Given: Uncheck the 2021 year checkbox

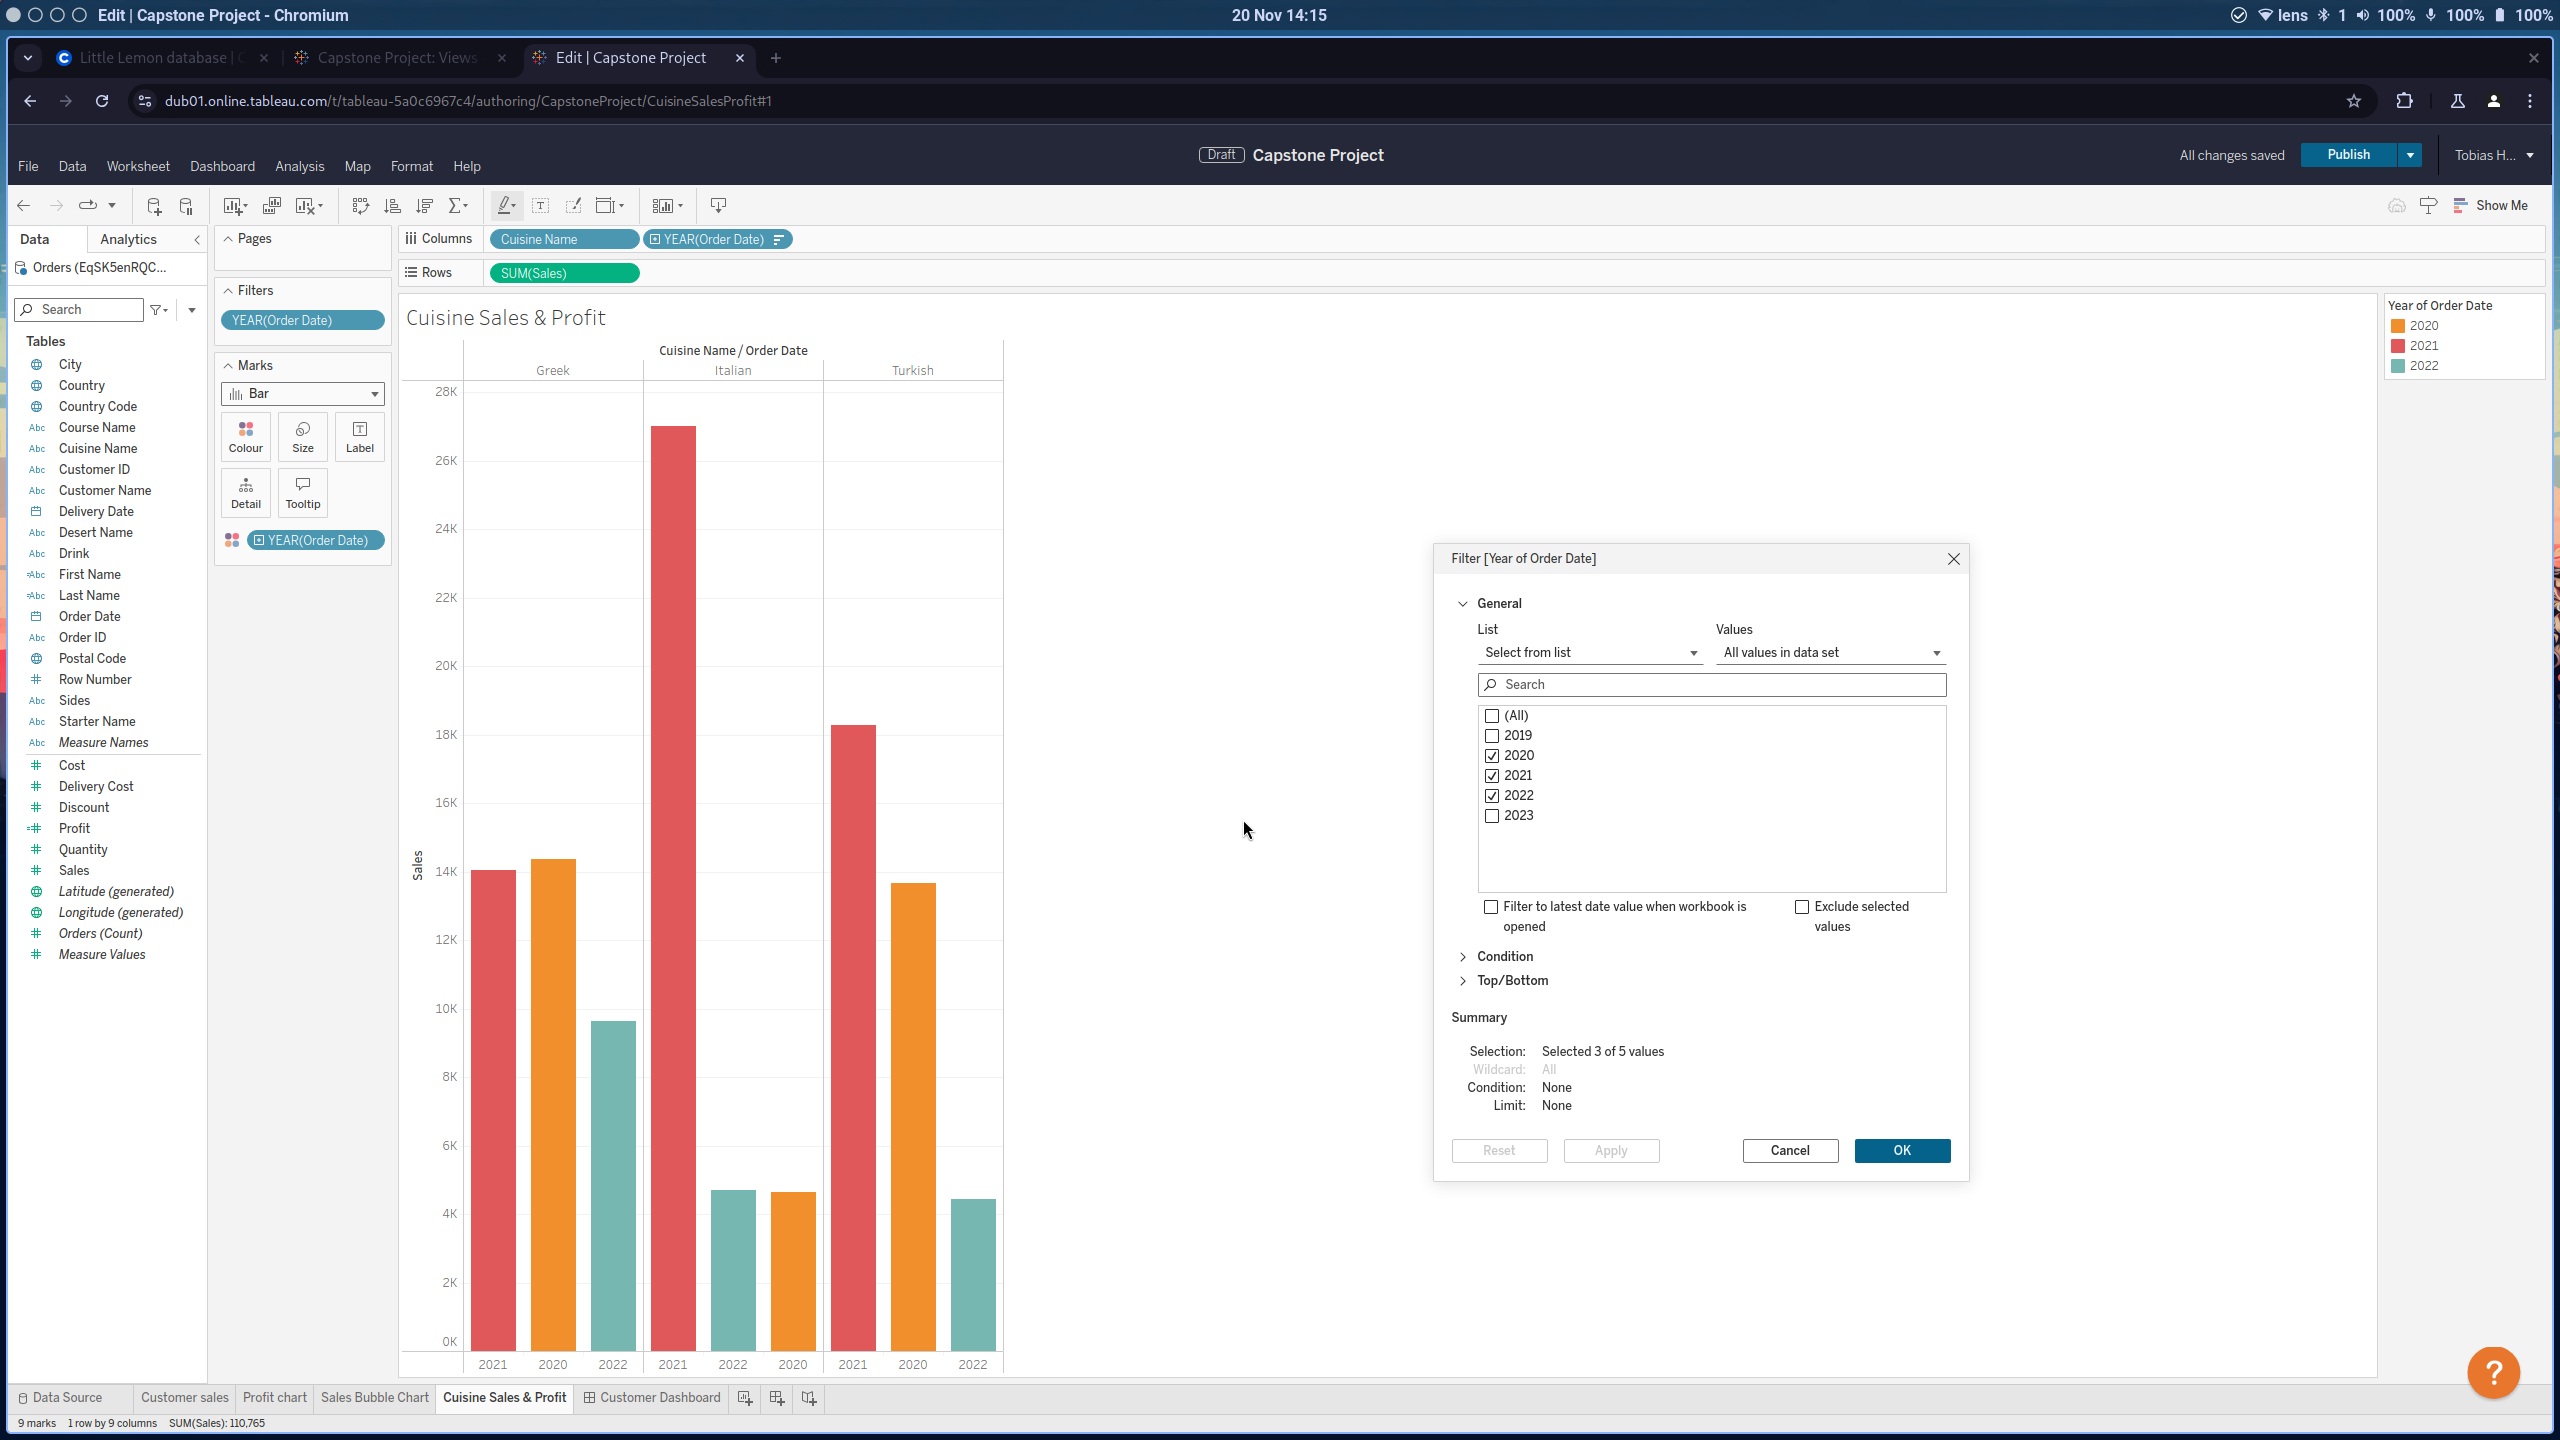Looking at the screenshot, I should coord(1492,776).
